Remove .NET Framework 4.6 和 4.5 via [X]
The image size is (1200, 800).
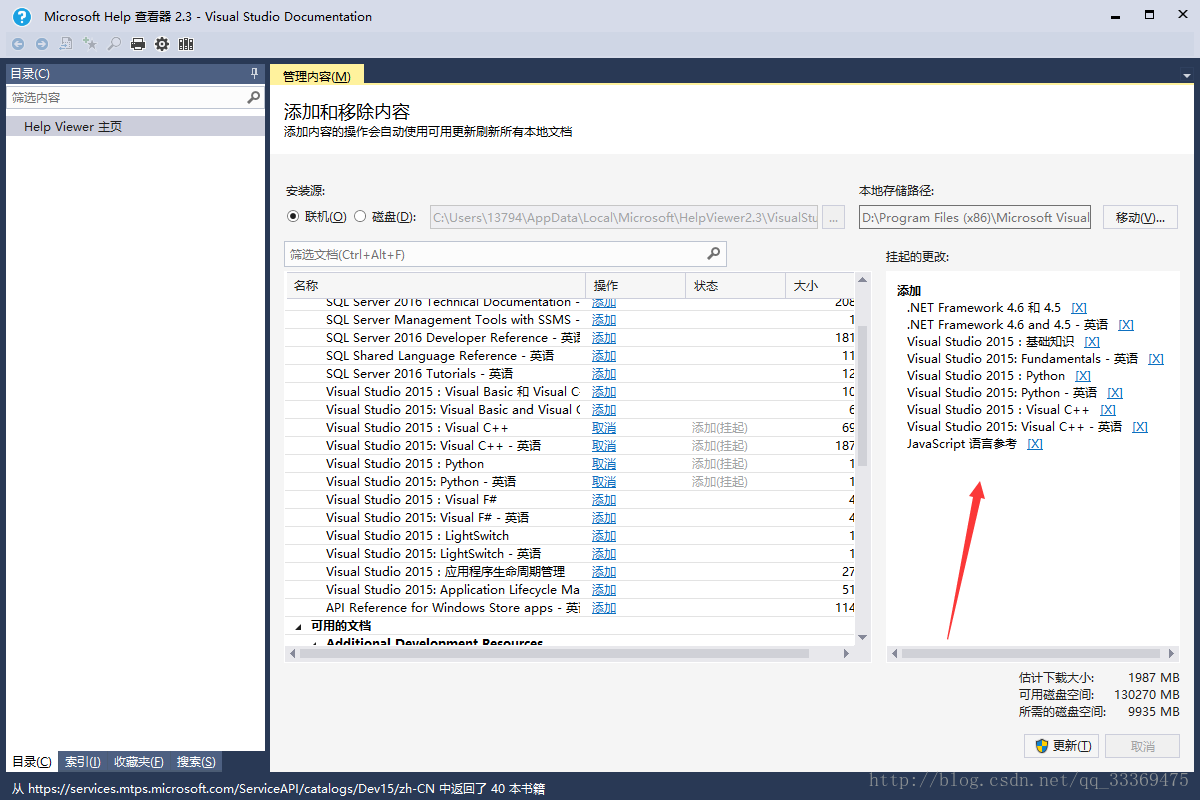pyautogui.click(x=1079, y=308)
